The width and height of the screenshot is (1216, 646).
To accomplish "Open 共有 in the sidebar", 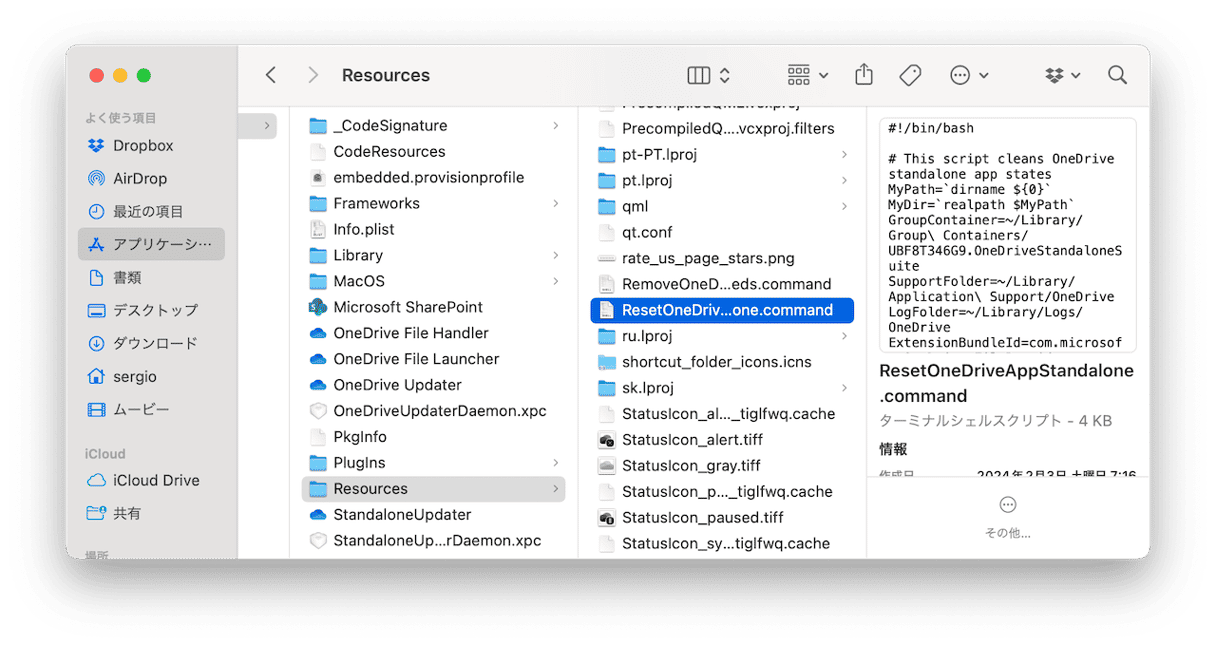I will [x=151, y=513].
